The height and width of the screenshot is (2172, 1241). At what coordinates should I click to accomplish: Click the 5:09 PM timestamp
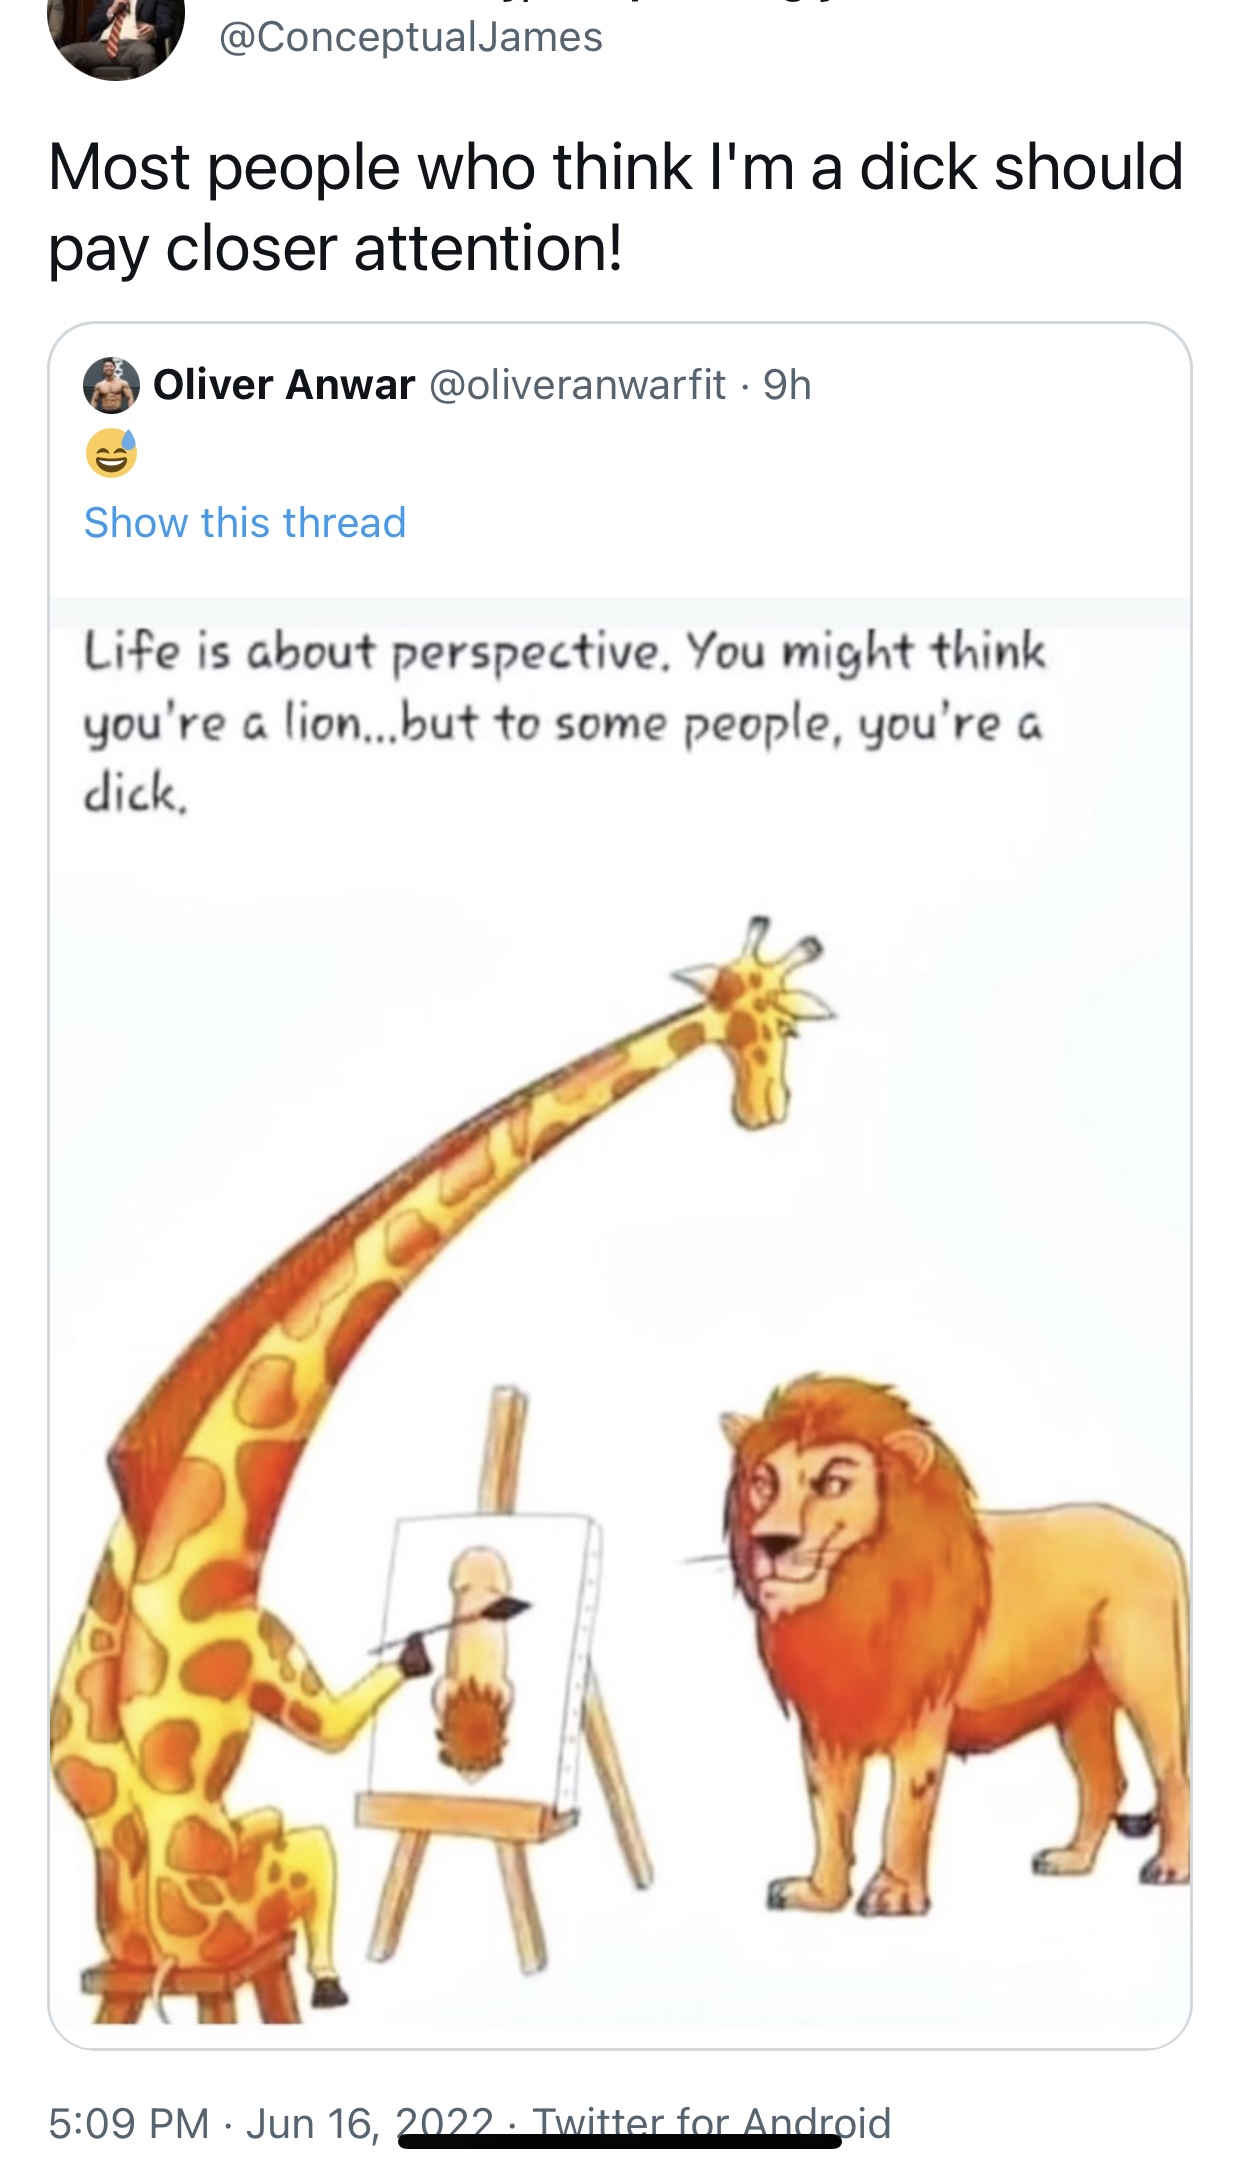pyautogui.click(x=129, y=2124)
